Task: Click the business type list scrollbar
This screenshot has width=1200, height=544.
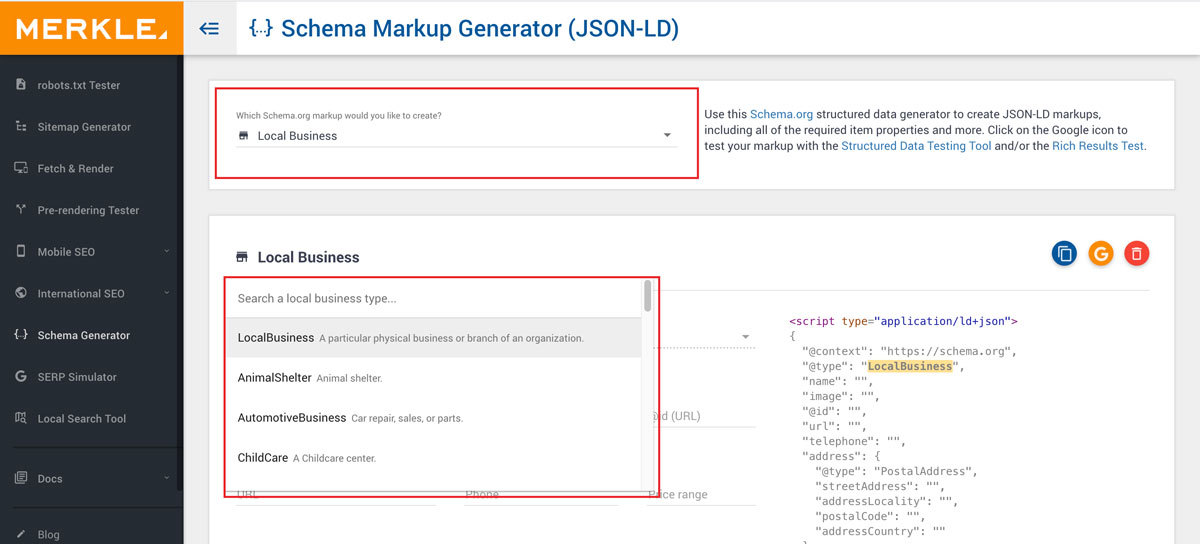Action: [x=648, y=296]
